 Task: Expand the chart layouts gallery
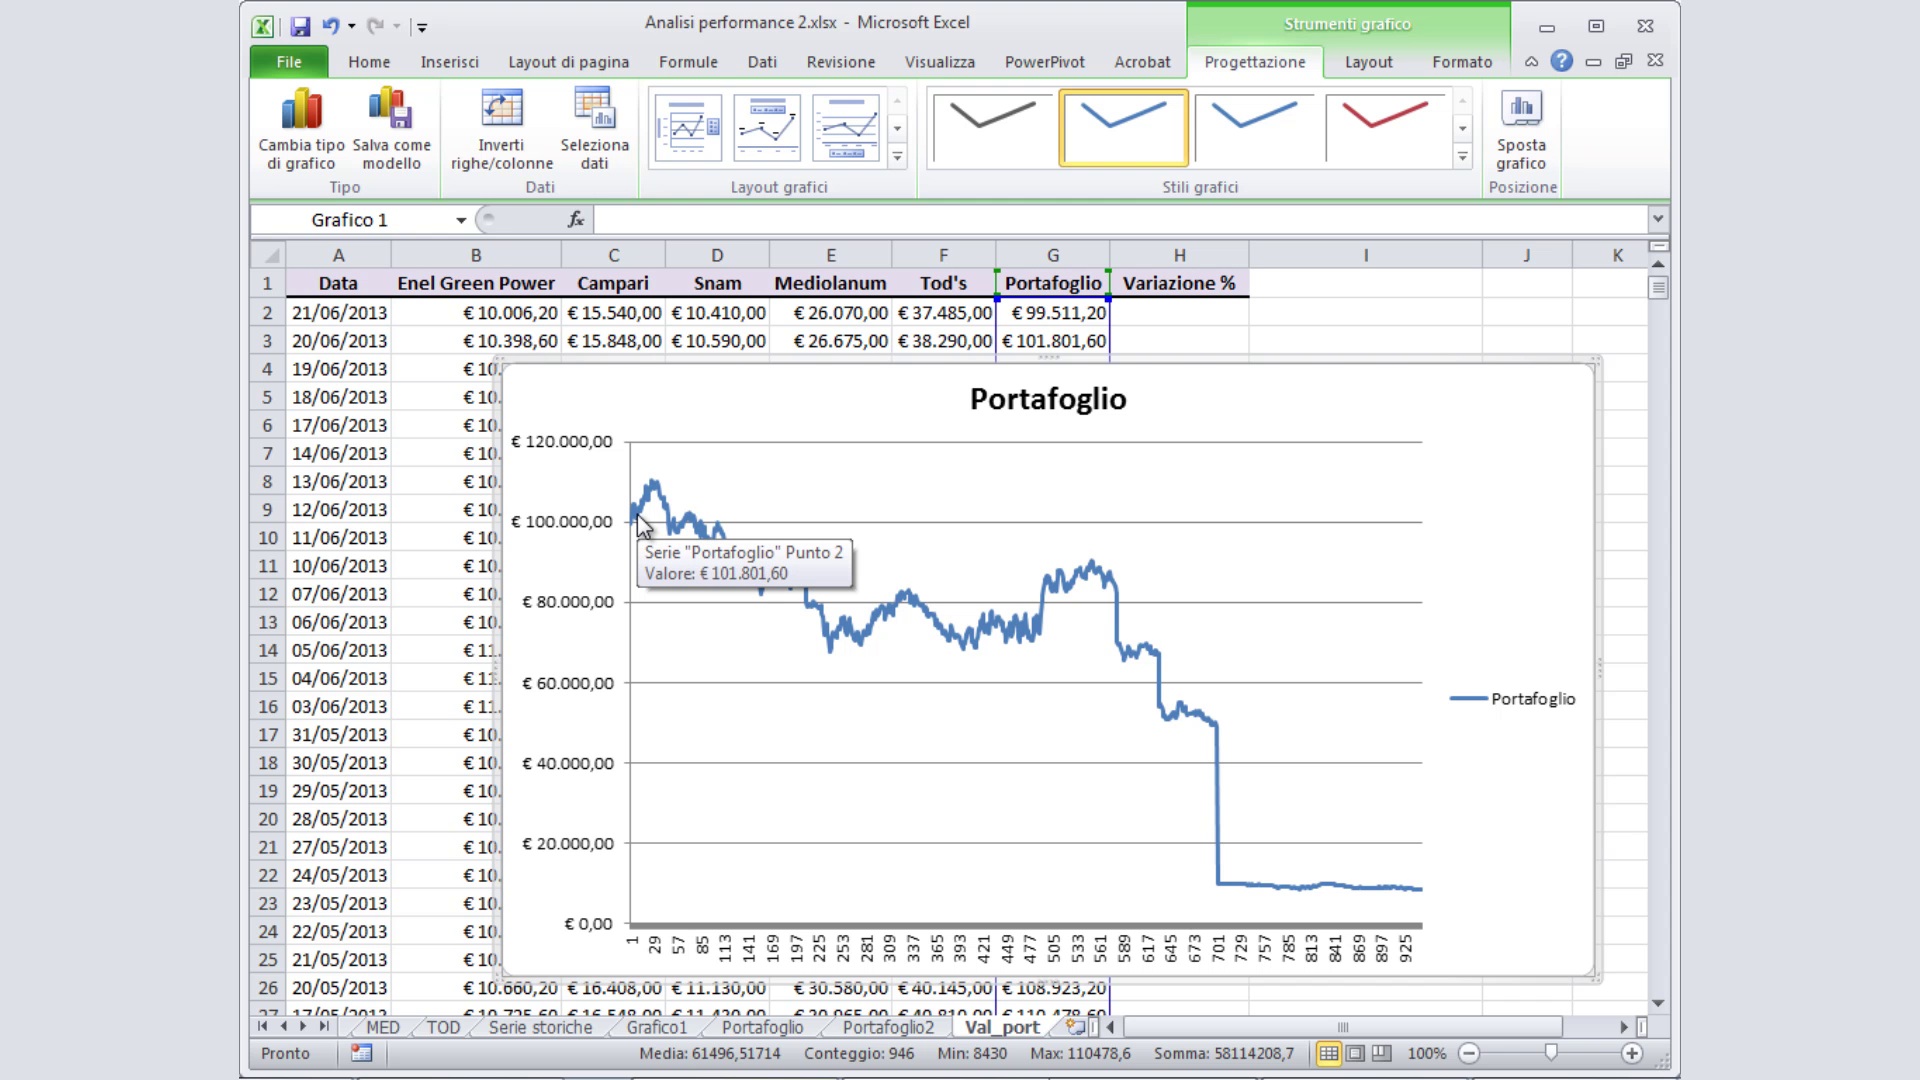(897, 156)
